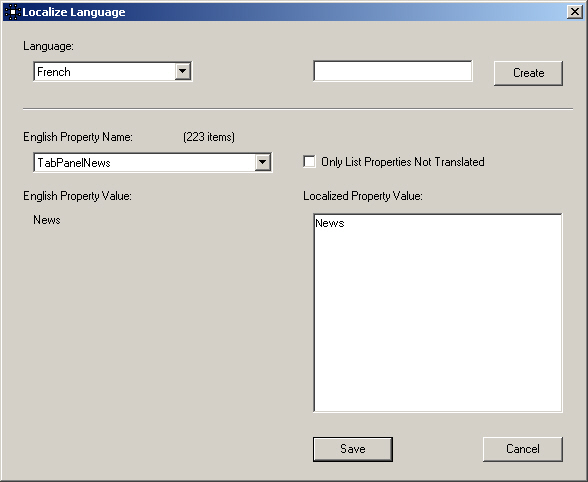Focus the new language name text field
Viewport: 588px width, 482px height.
point(393,71)
